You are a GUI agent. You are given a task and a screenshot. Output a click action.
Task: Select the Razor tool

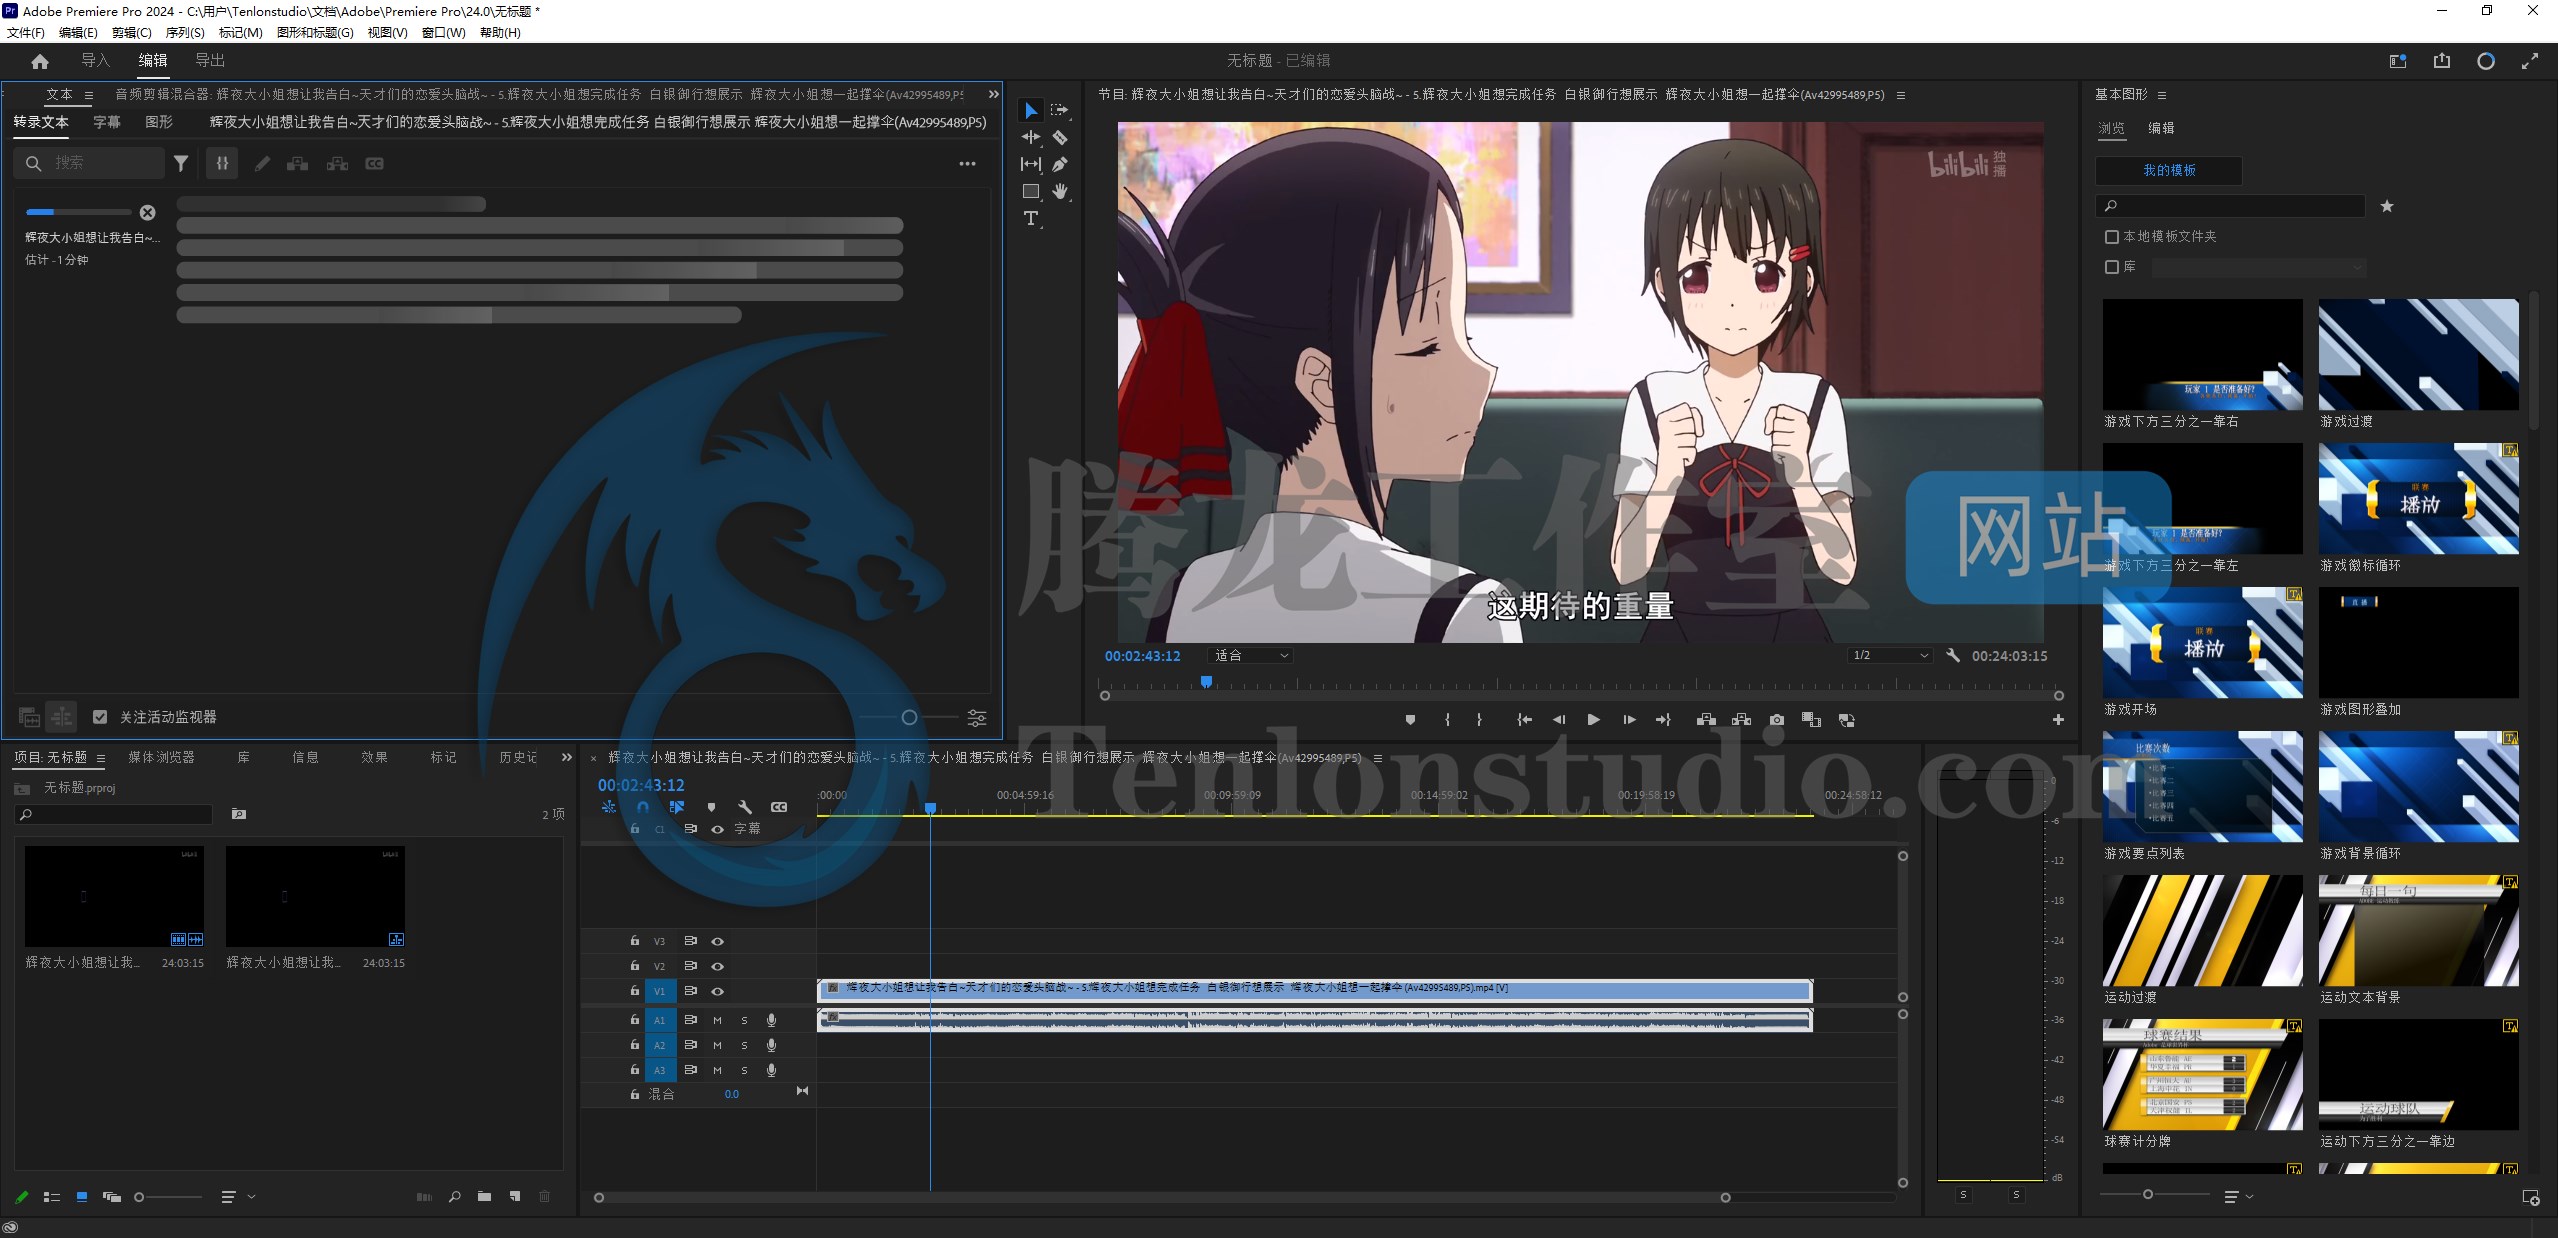pyautogui.click(x=1060, y=137)
